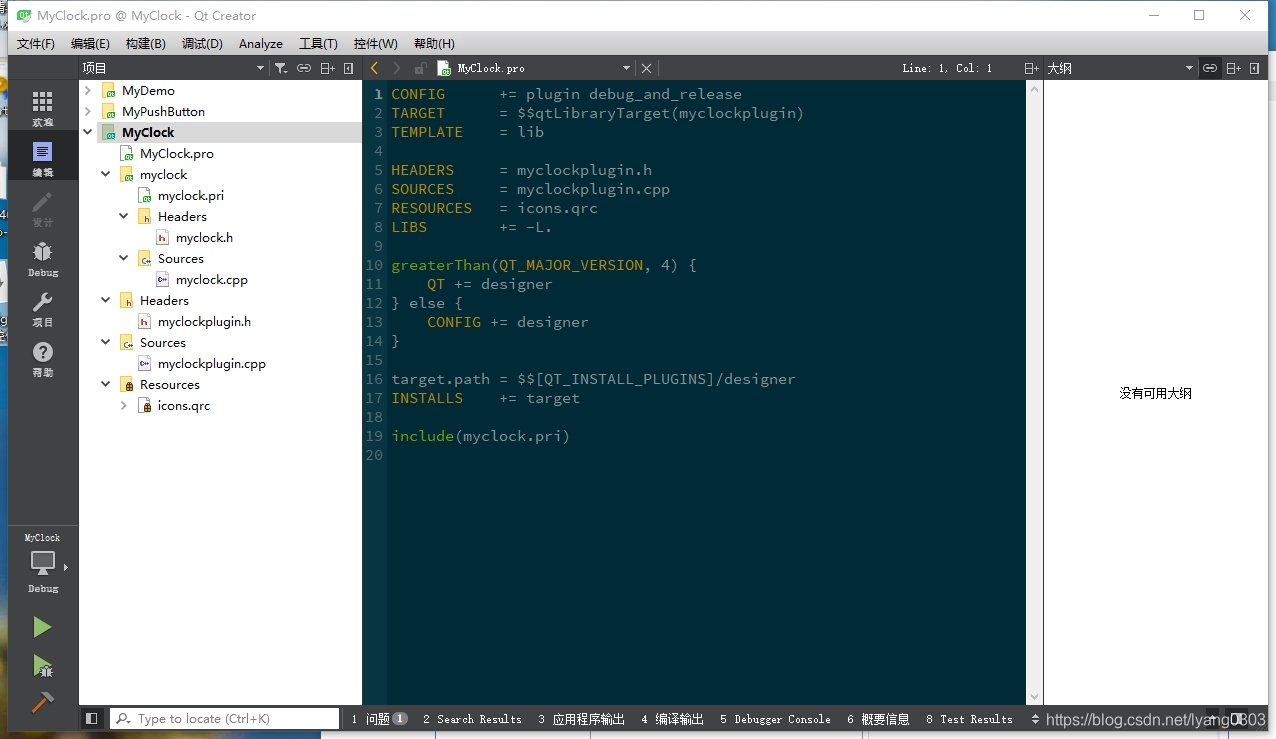The width and height of the screenshot is (1276, 739).
Task: Open the Help mode question-mark icon
Action: (43, 358)
